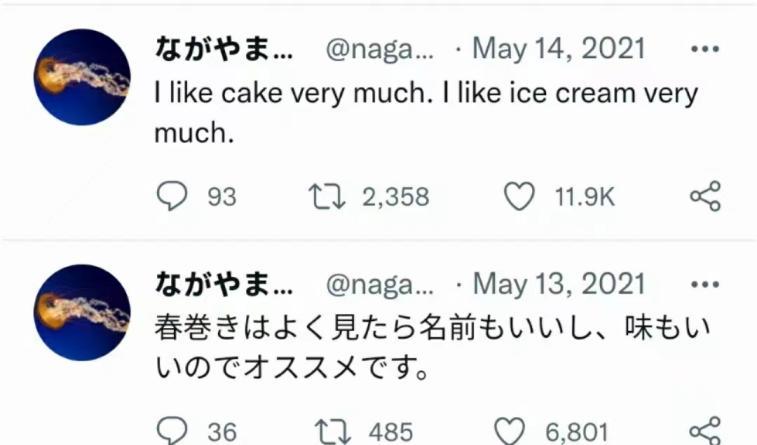This screenshot has width=757, height=445.
Task: Open the May 13, 2021 timestamp
Action: (x=559, y=284)
